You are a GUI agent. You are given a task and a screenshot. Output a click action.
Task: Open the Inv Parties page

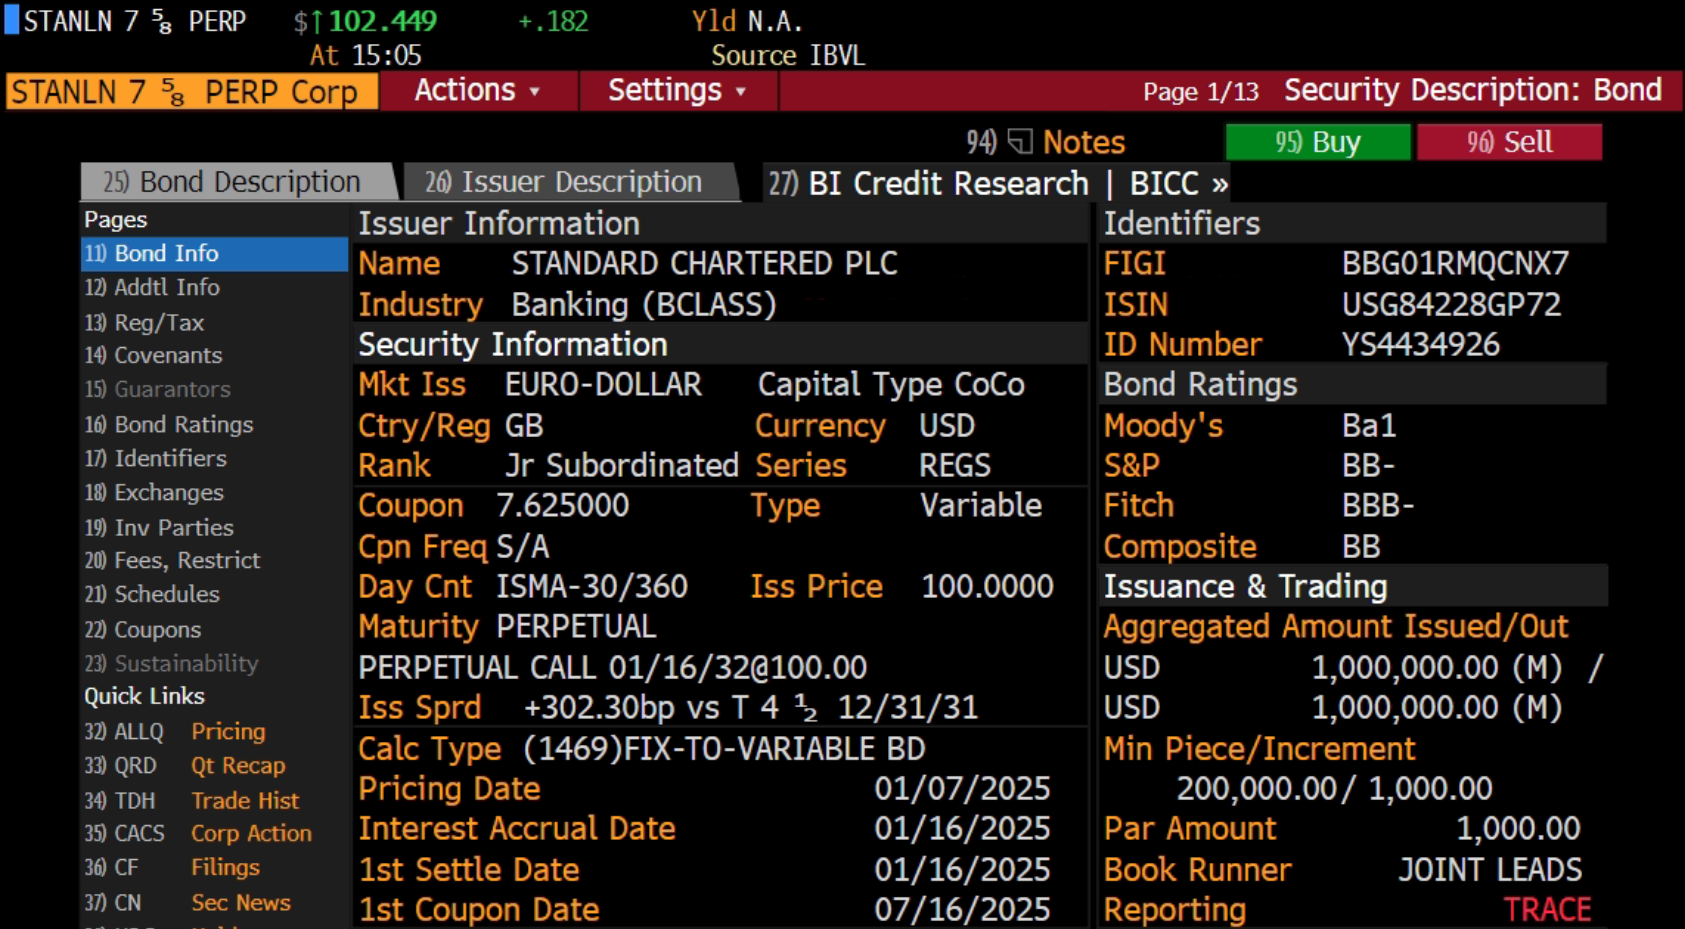(159, 527)
